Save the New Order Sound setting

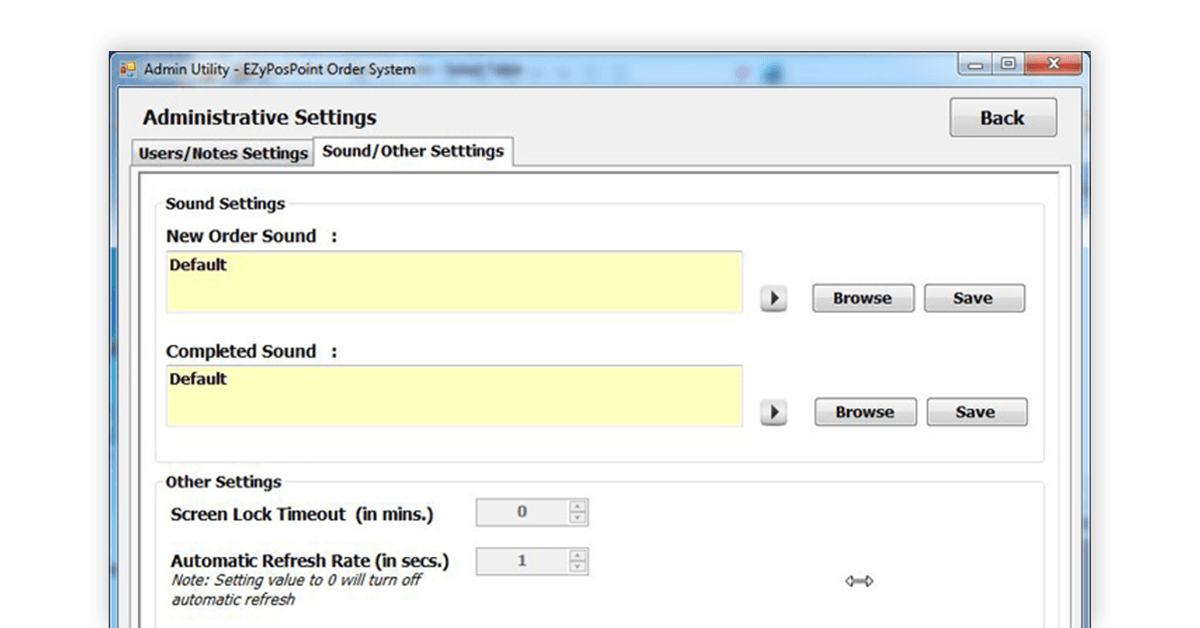click(x=974, y=298)
